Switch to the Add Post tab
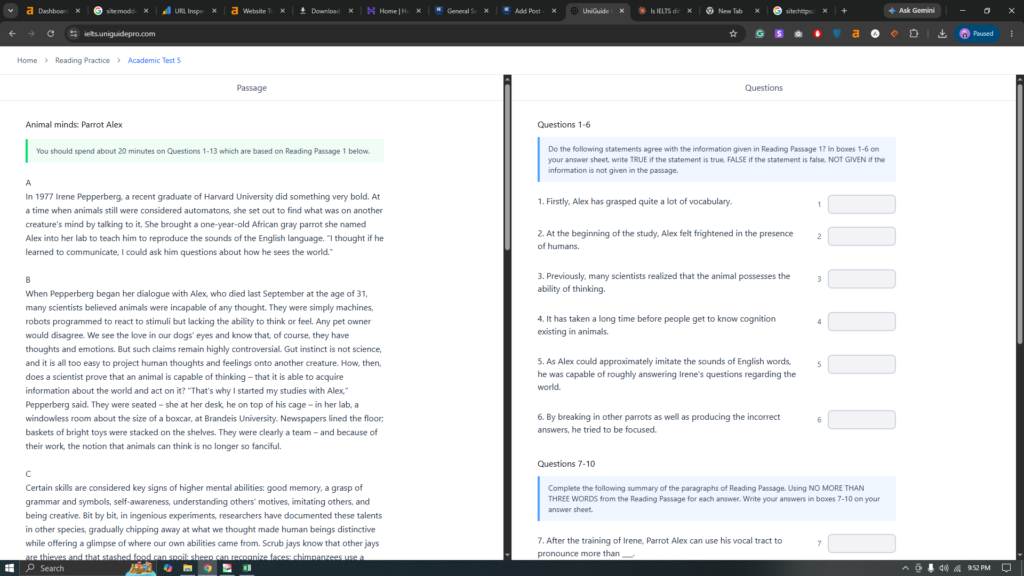Image resolution: width=1024 pixels, height=576 pixels. [530, 10]
